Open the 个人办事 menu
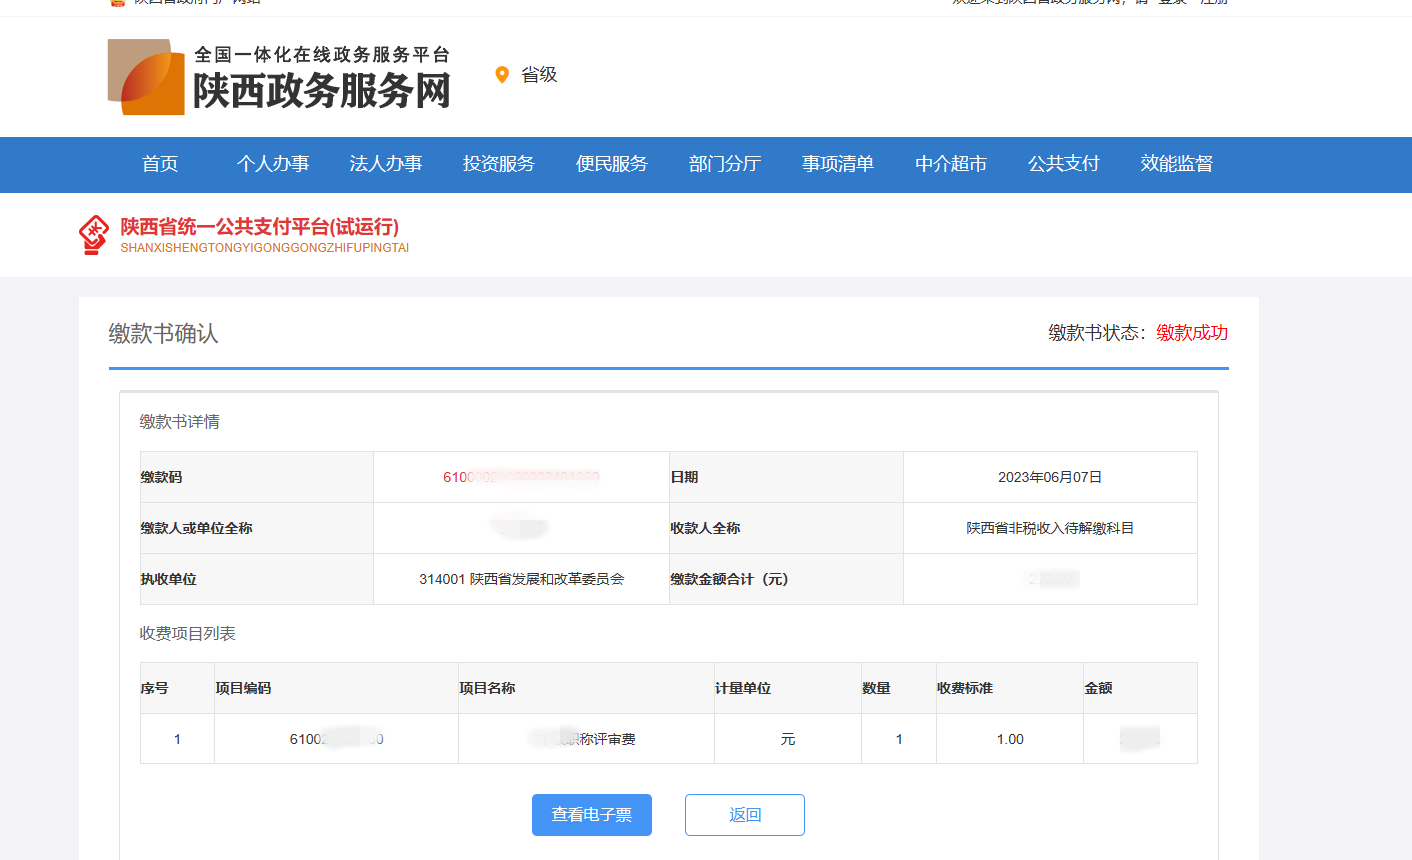The image size is (1412, 860). coord(273,164)
